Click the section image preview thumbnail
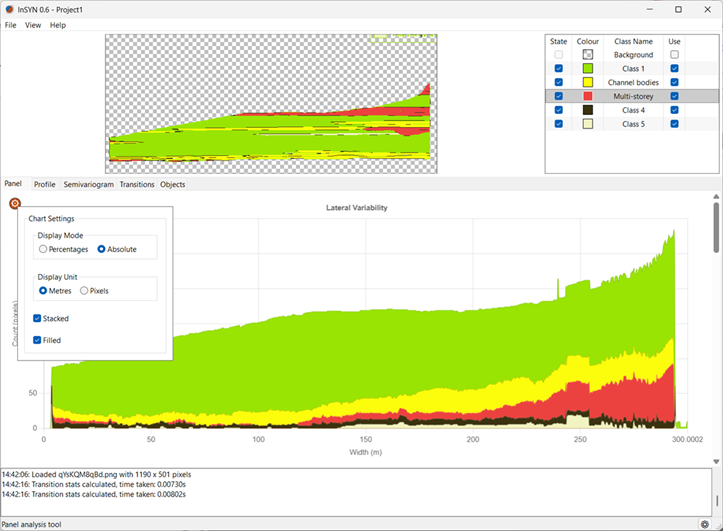The height and width of the screenshot is (531, 723). pos(270,104)
